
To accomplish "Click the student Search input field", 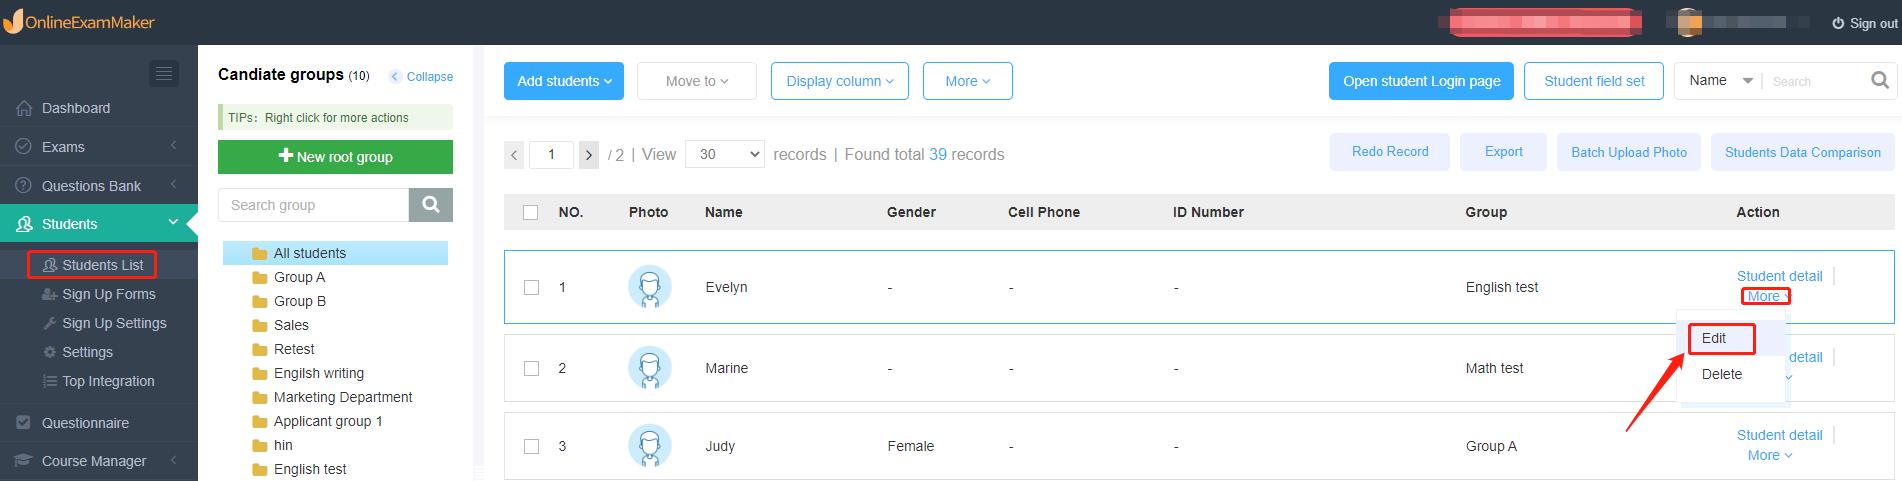I will click(1815, 81).
